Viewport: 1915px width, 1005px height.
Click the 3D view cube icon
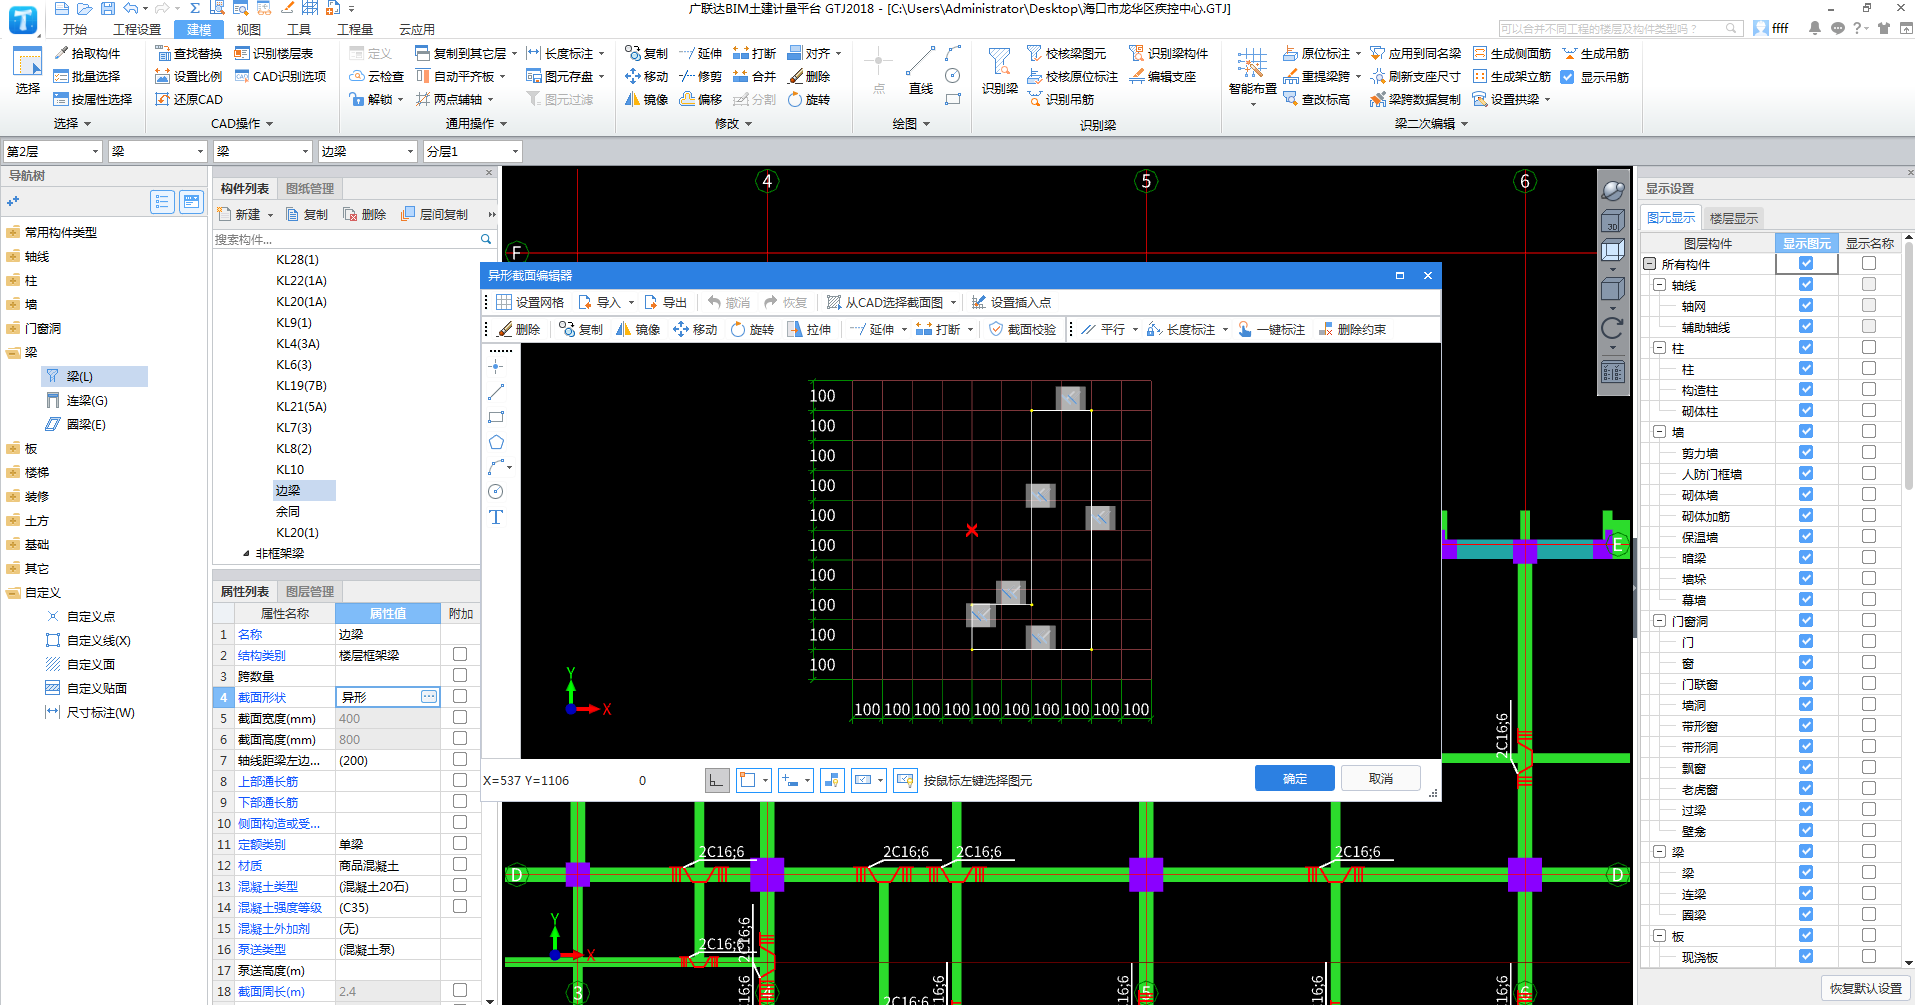(1612, 221)
